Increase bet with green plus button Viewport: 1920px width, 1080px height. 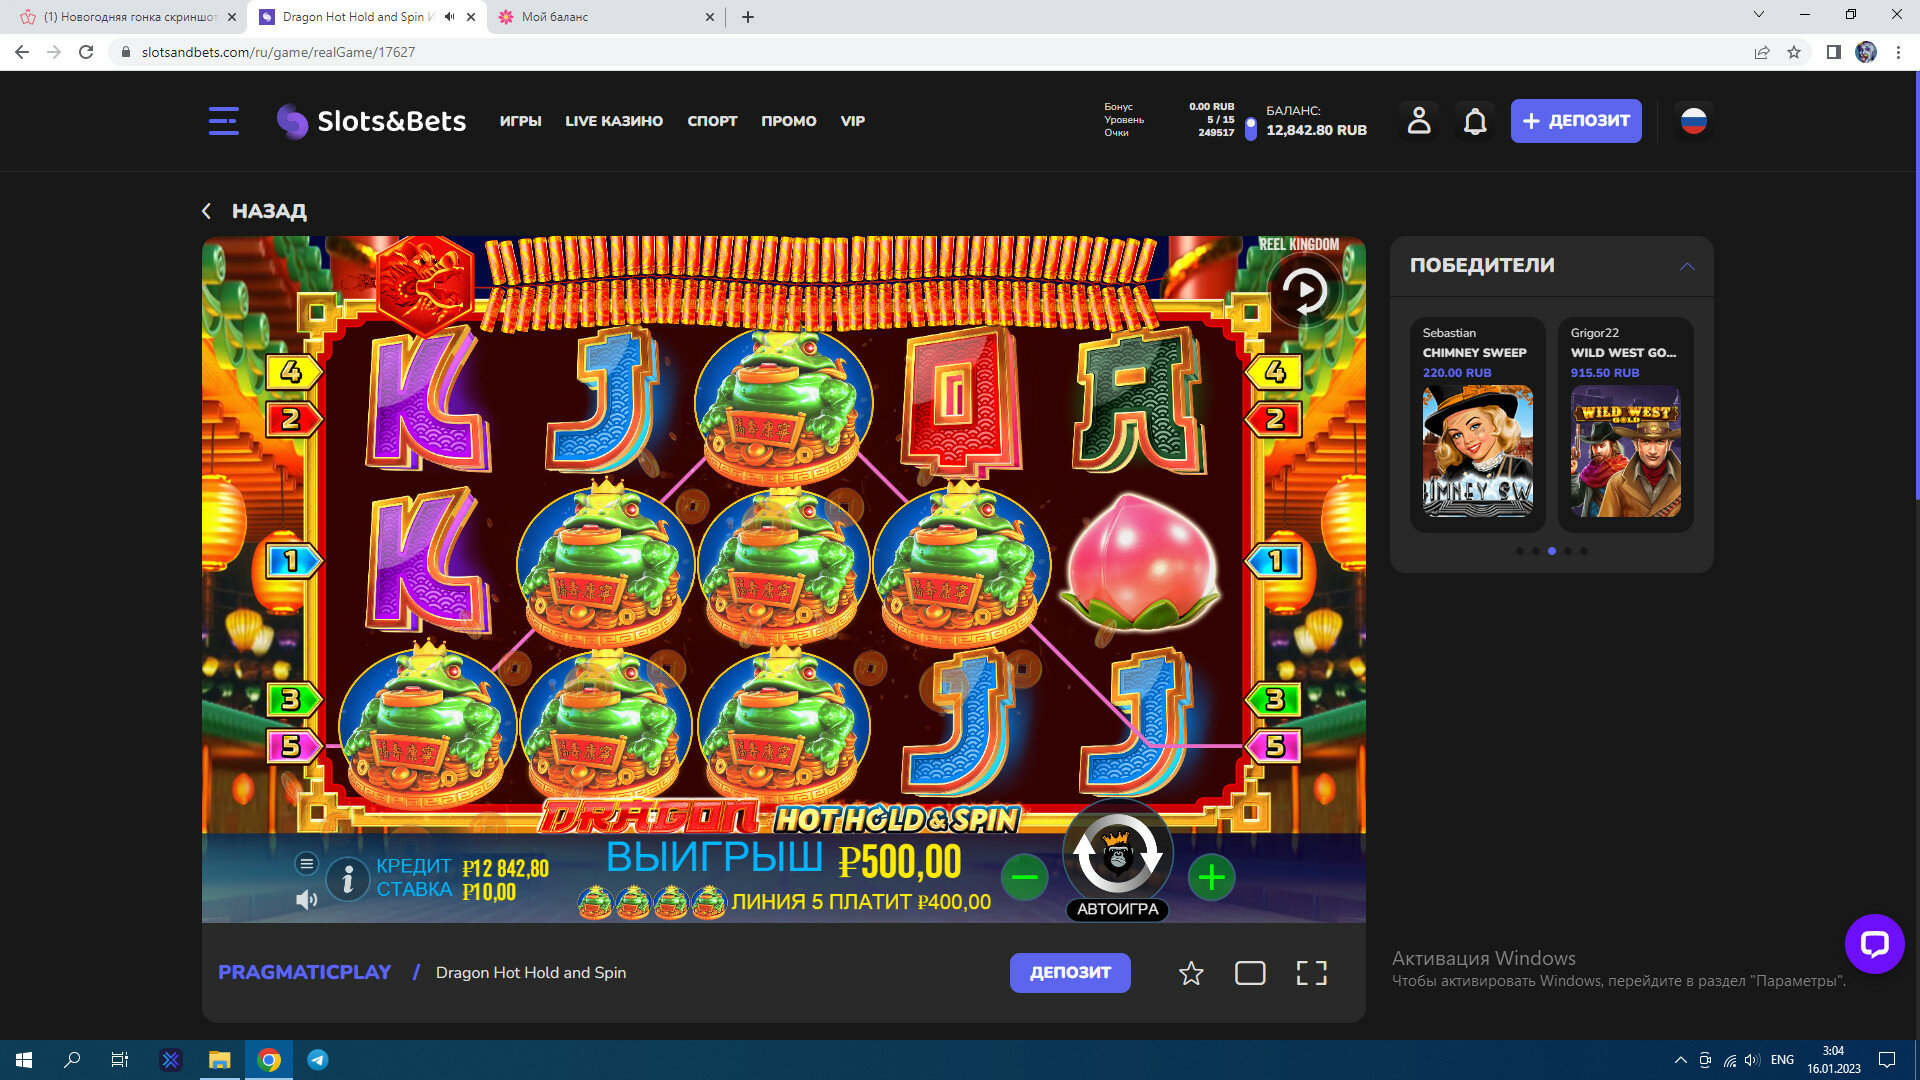1211,878
